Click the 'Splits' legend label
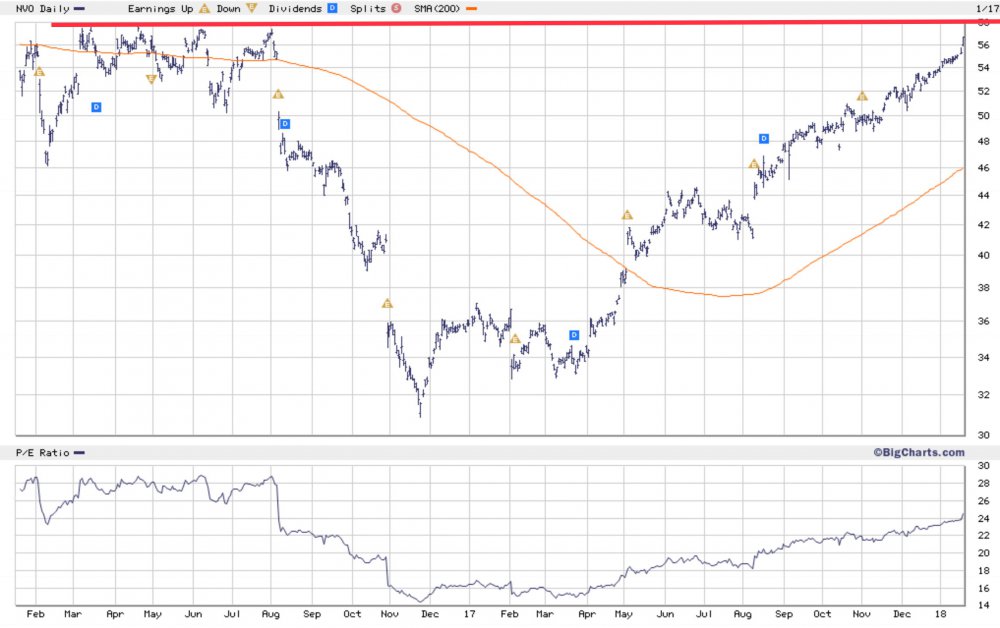Viewport: 1000px width, 628px height. point(368,9)
